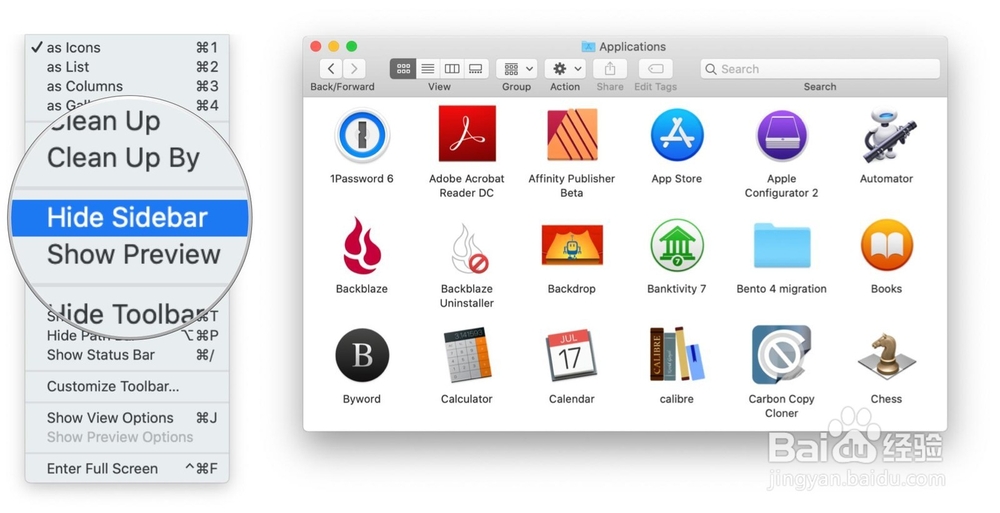The image size is (1000, 513).
Task: Select the calibre books icon
Action: coord(677,354)
